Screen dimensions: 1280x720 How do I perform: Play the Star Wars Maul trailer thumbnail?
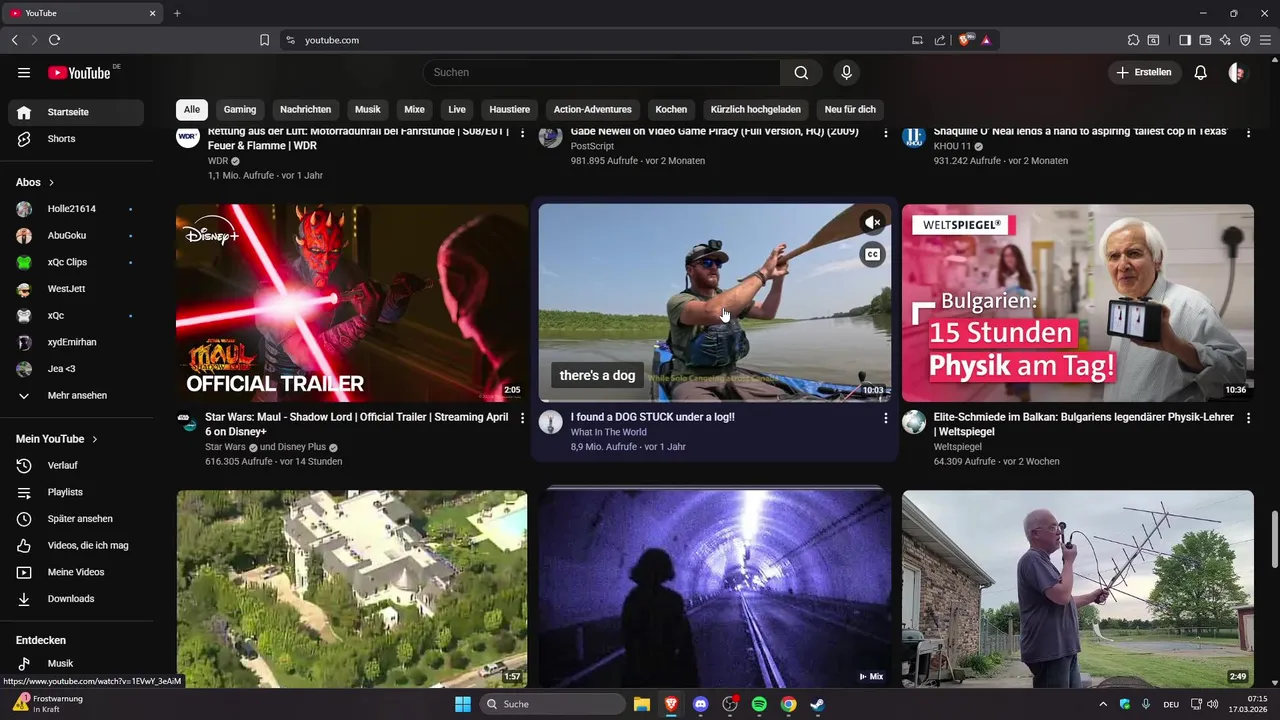tap(352, 303)
